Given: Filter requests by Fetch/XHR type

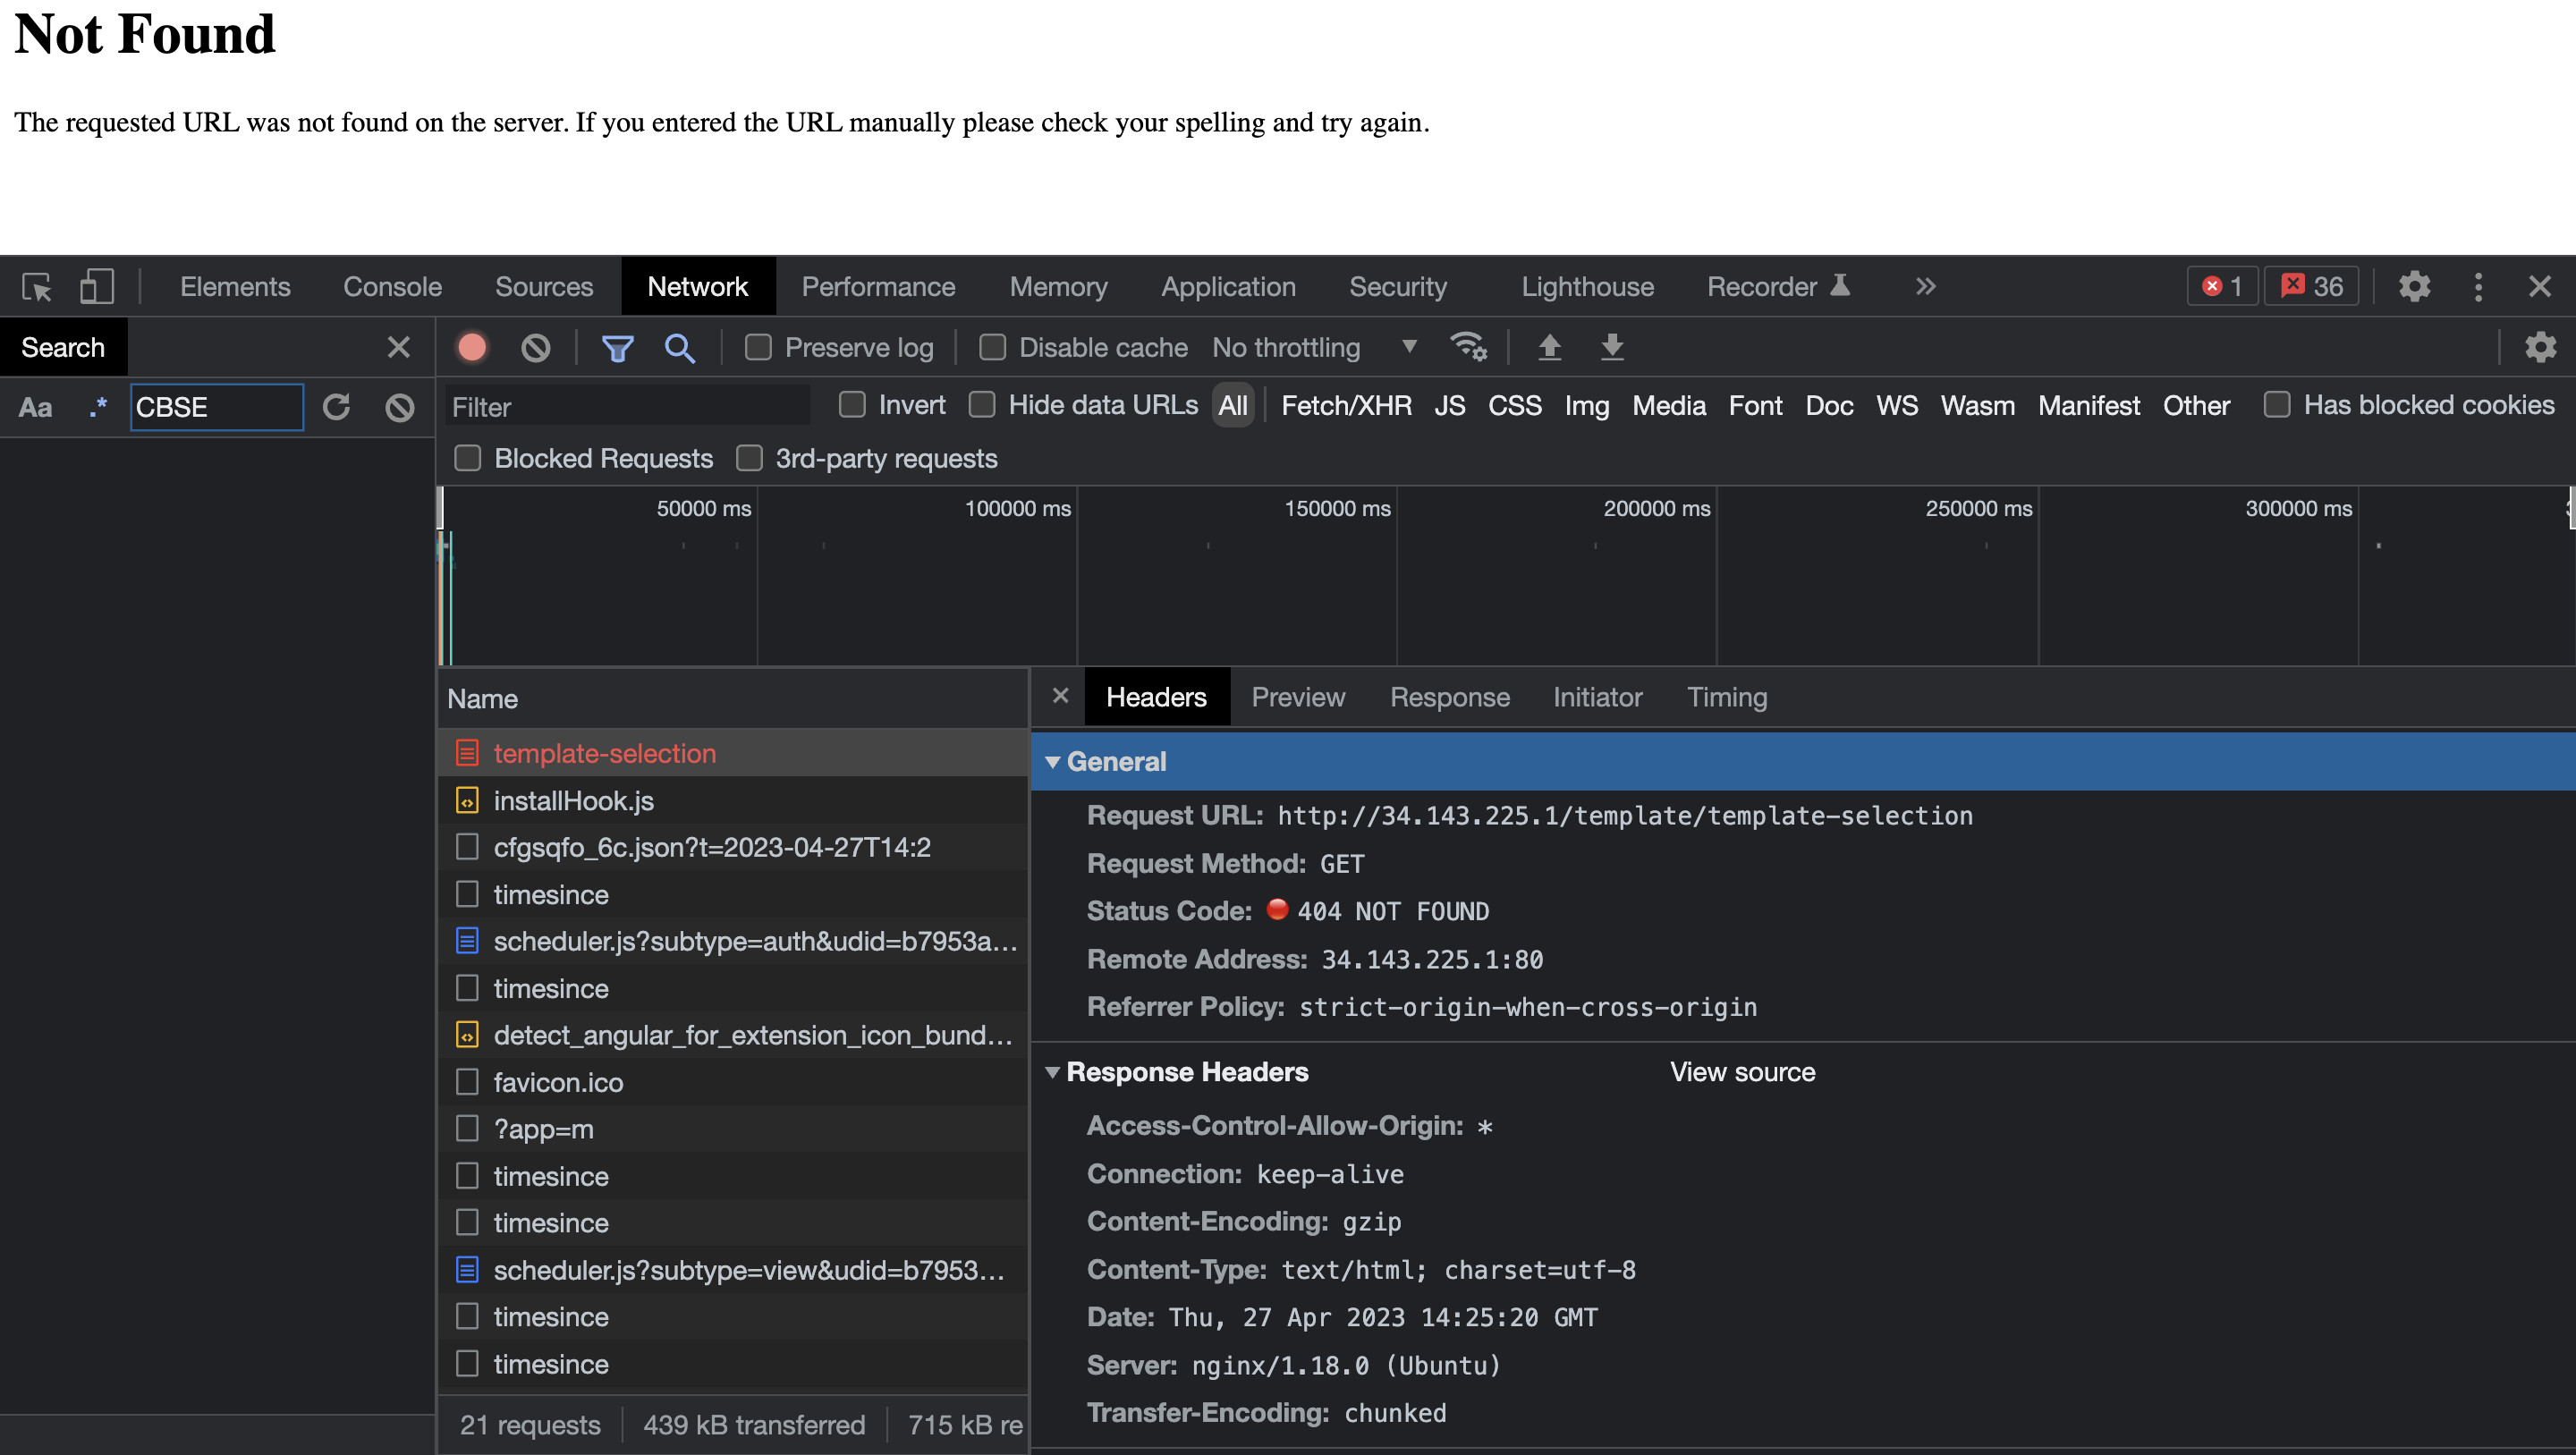Looking at the screenshot, I should coord(1346,405).
